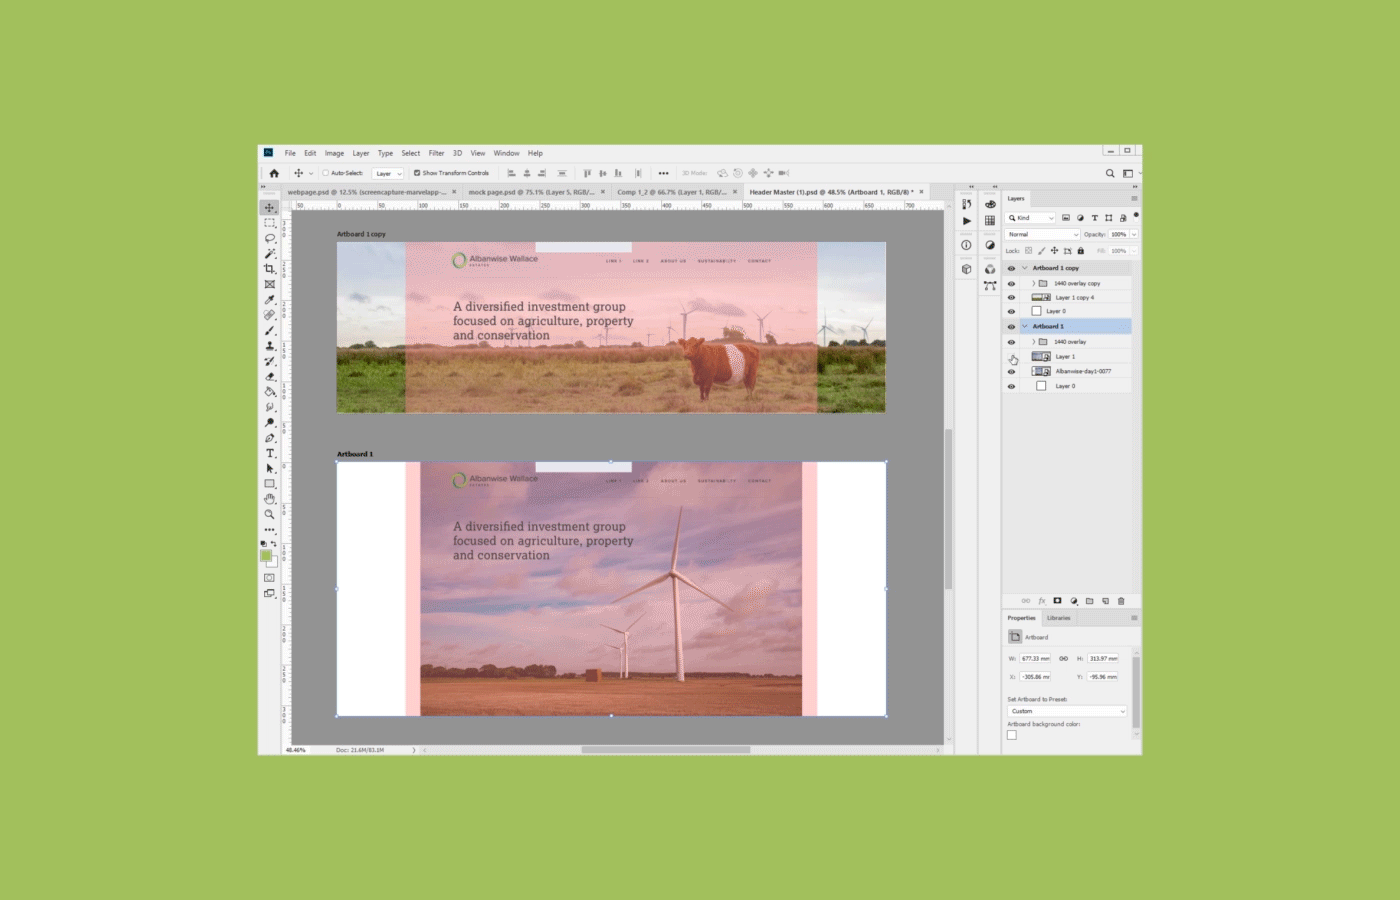Expand the 1440 overlay group
This screenshot has height=900, width=1400.
1033,342
